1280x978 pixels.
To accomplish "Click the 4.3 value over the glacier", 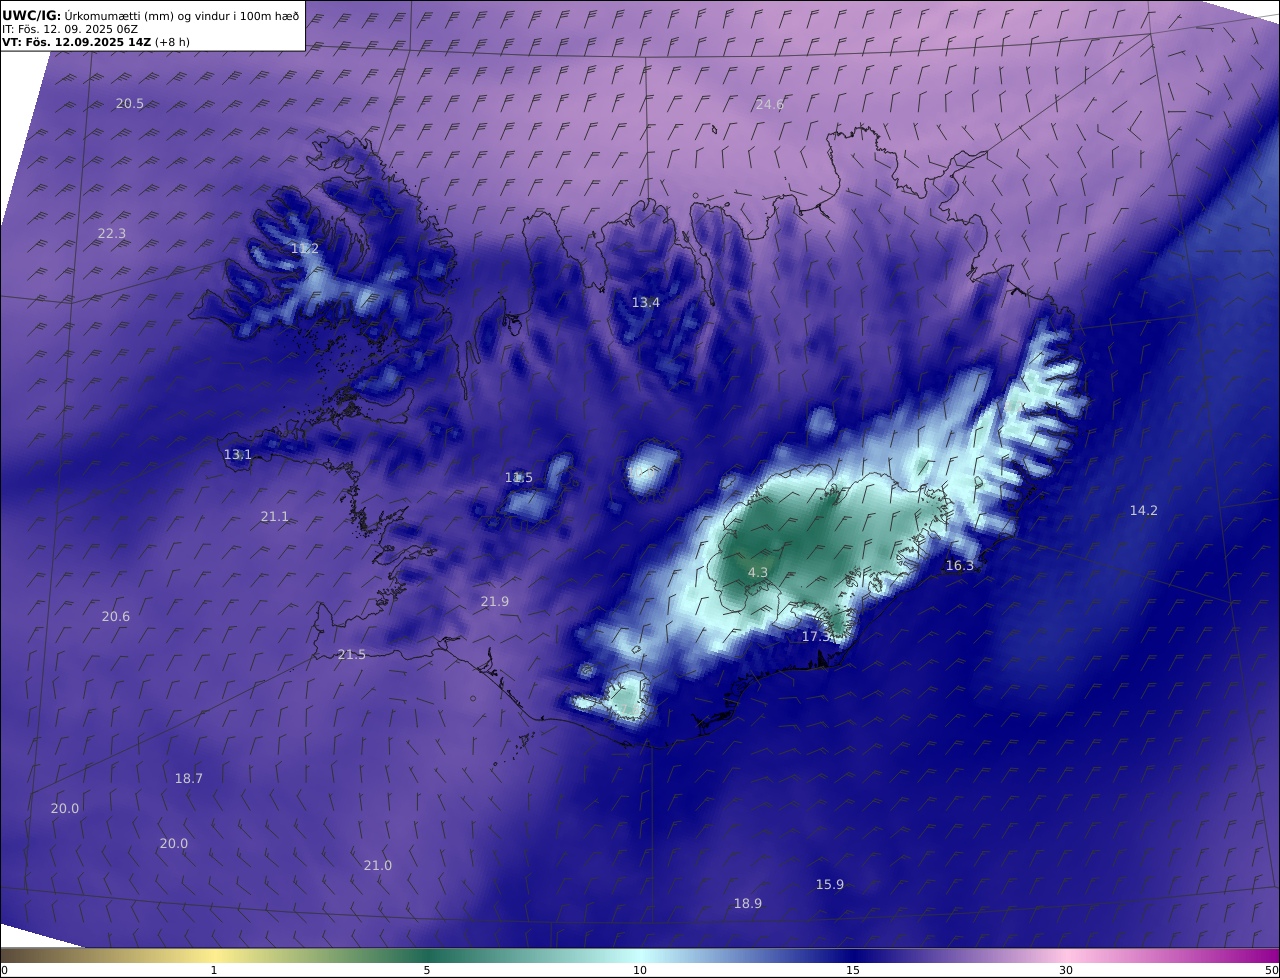I will pyautogui.click(x=758, y=573).
